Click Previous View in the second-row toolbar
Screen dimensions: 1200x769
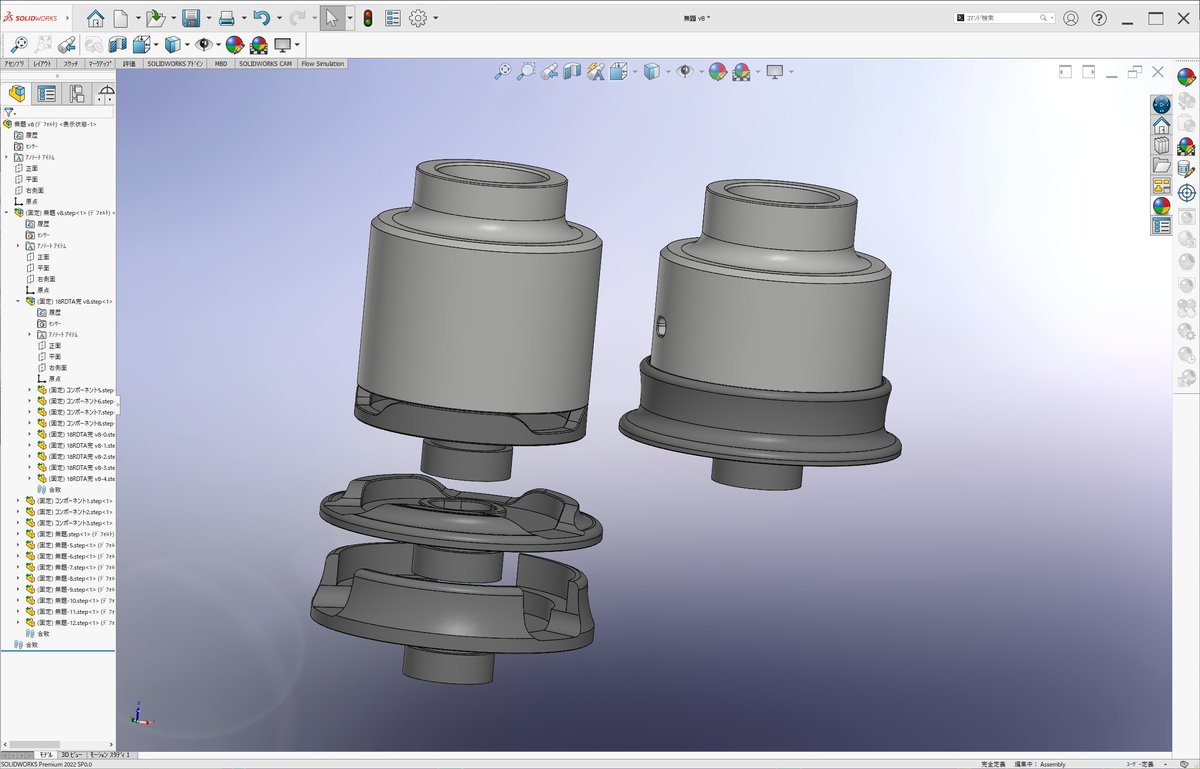pyautogui.click(x=68, y=44)
